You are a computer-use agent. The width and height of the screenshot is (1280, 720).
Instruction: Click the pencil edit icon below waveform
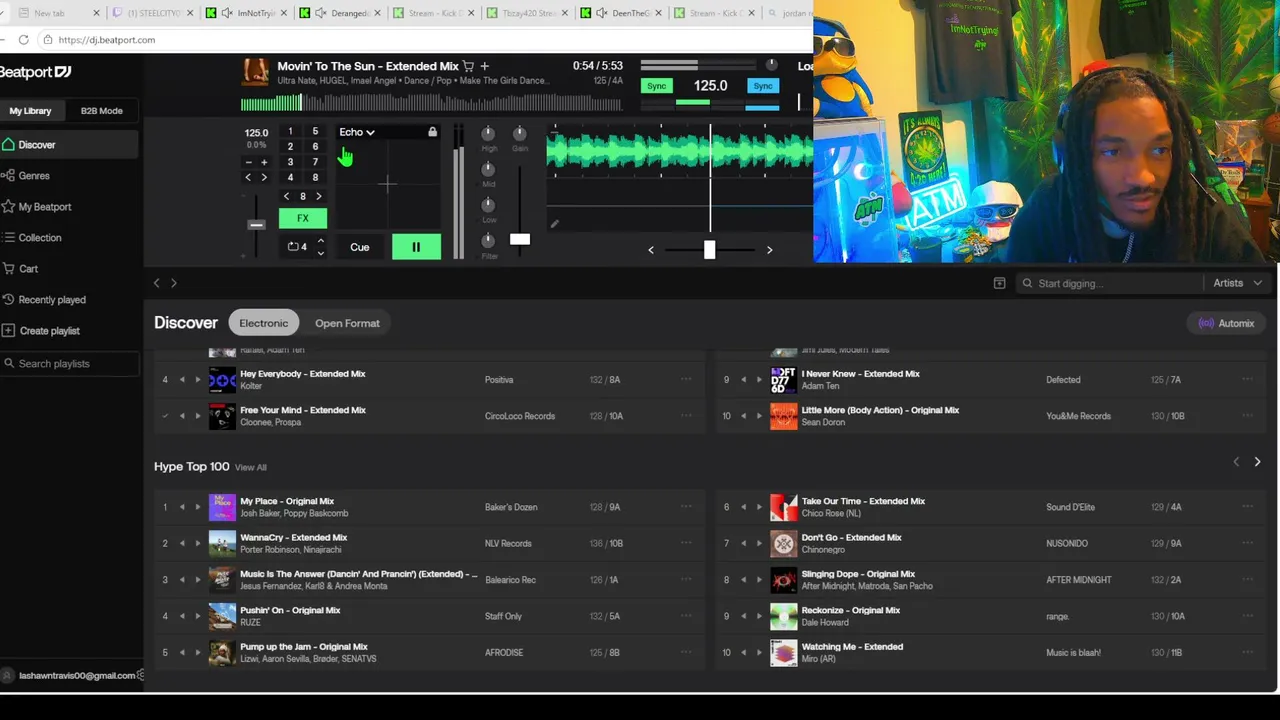[x=555, y=224]
